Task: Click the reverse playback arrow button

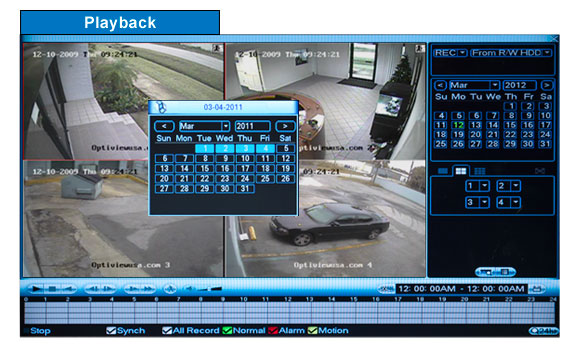Action: click(70, 289)
